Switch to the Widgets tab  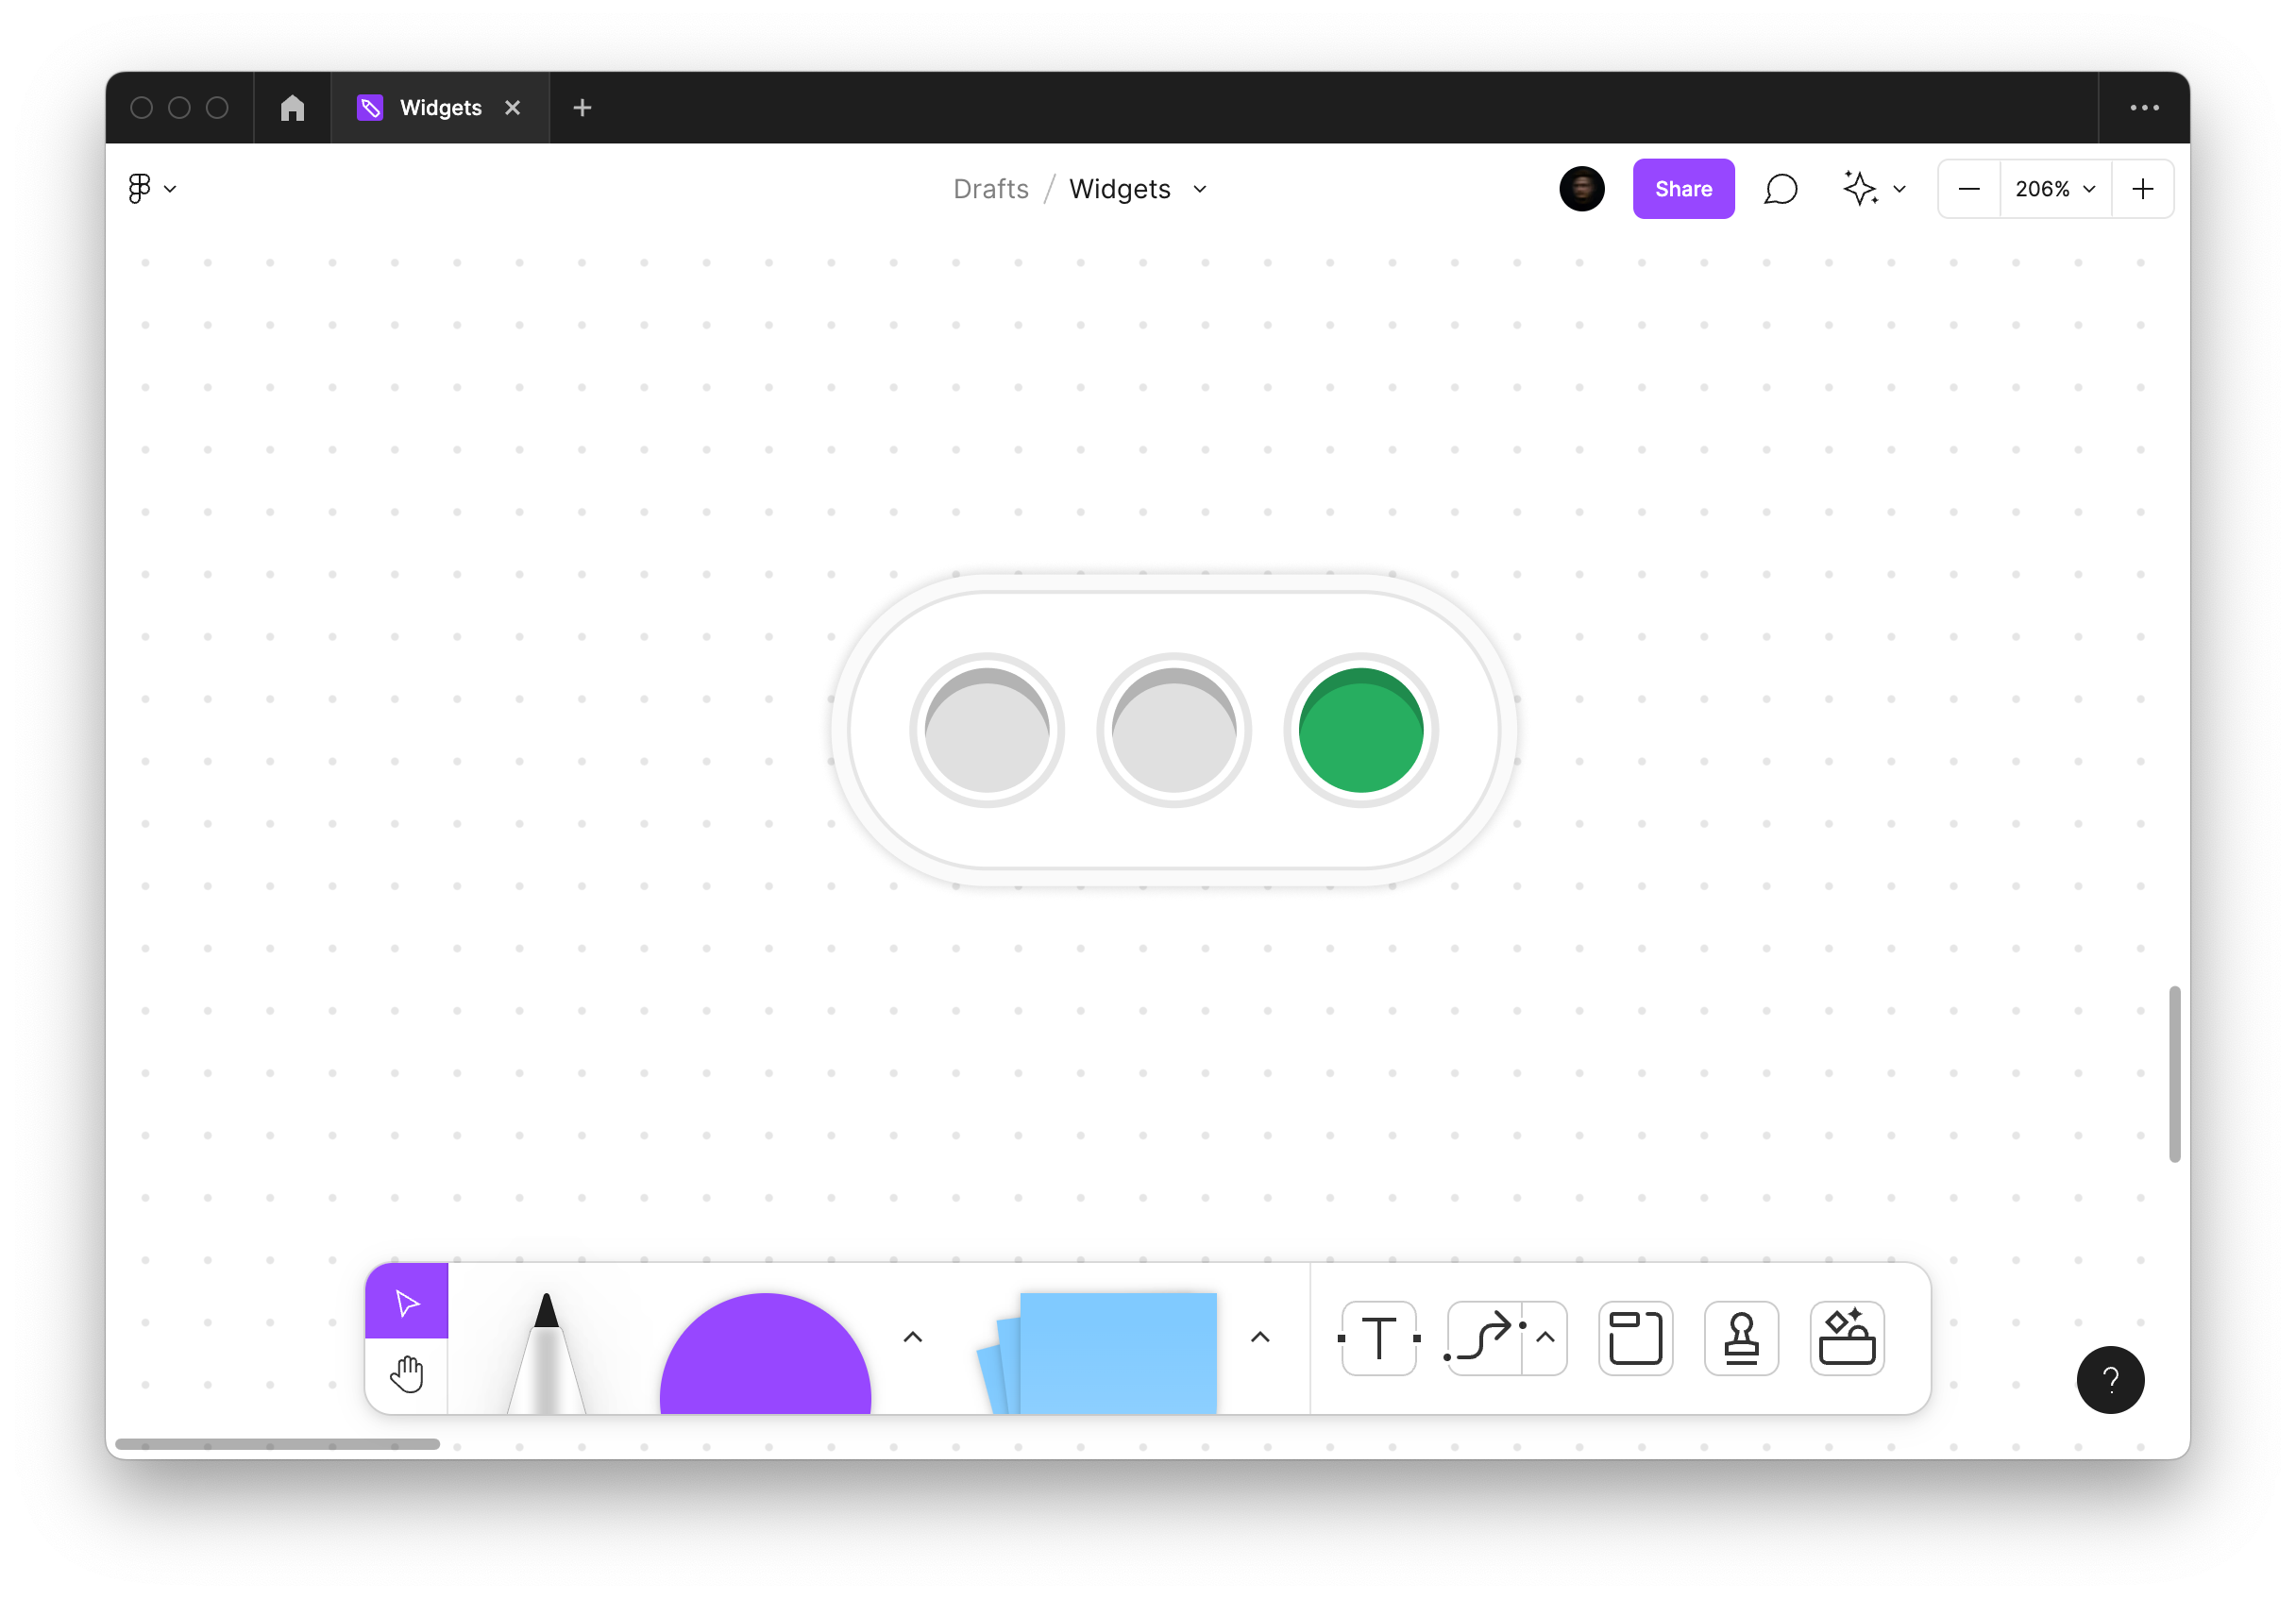point(440,108)
